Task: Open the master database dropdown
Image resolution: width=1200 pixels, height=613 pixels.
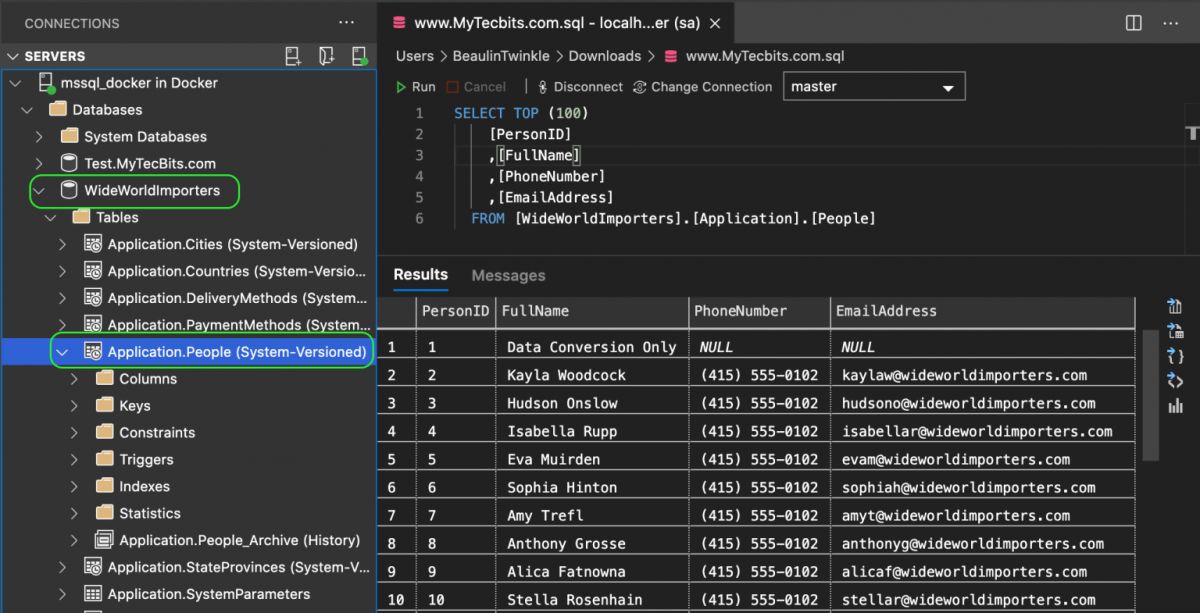Action: pyautogui.click(x=874, y=87)
